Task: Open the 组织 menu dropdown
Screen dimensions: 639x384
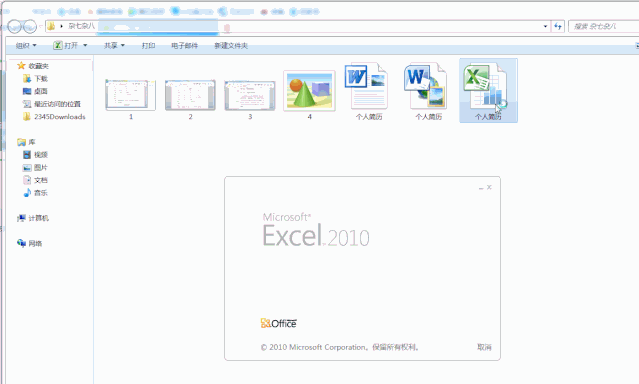Action: pos(26,46)
